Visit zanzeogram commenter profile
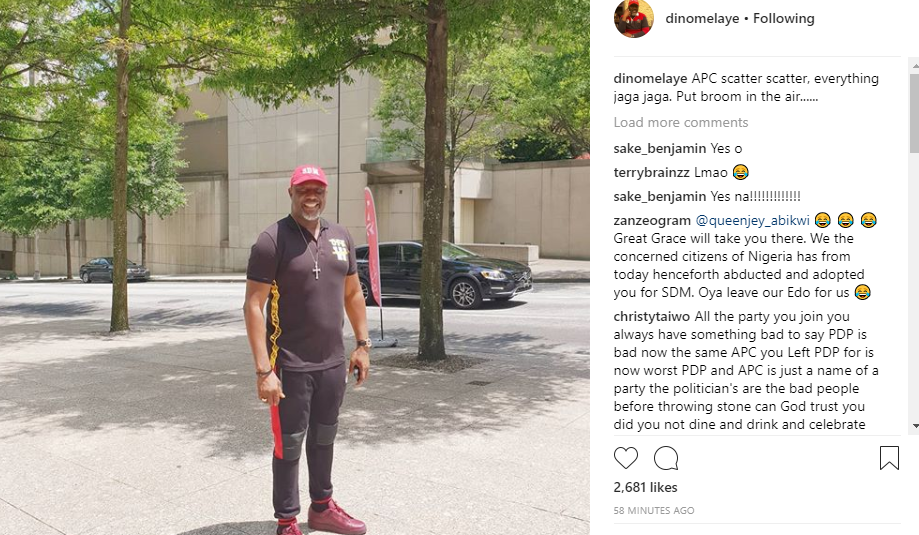The height and width of the screenshot is (535, 919). point(652,220)
